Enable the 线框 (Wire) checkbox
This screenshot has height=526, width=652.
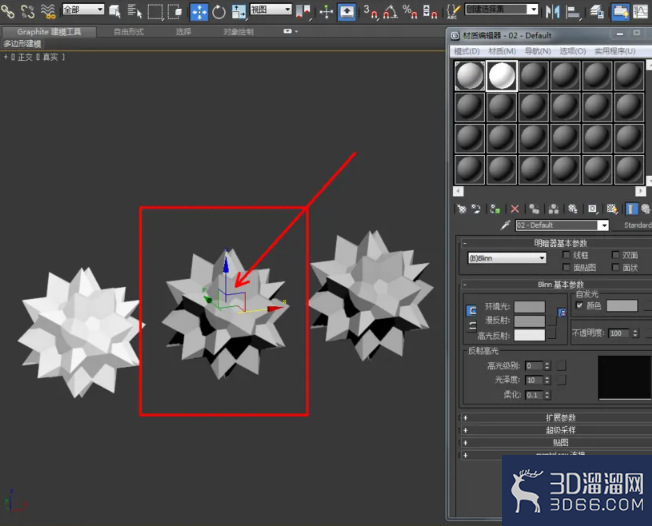(566, 254)
